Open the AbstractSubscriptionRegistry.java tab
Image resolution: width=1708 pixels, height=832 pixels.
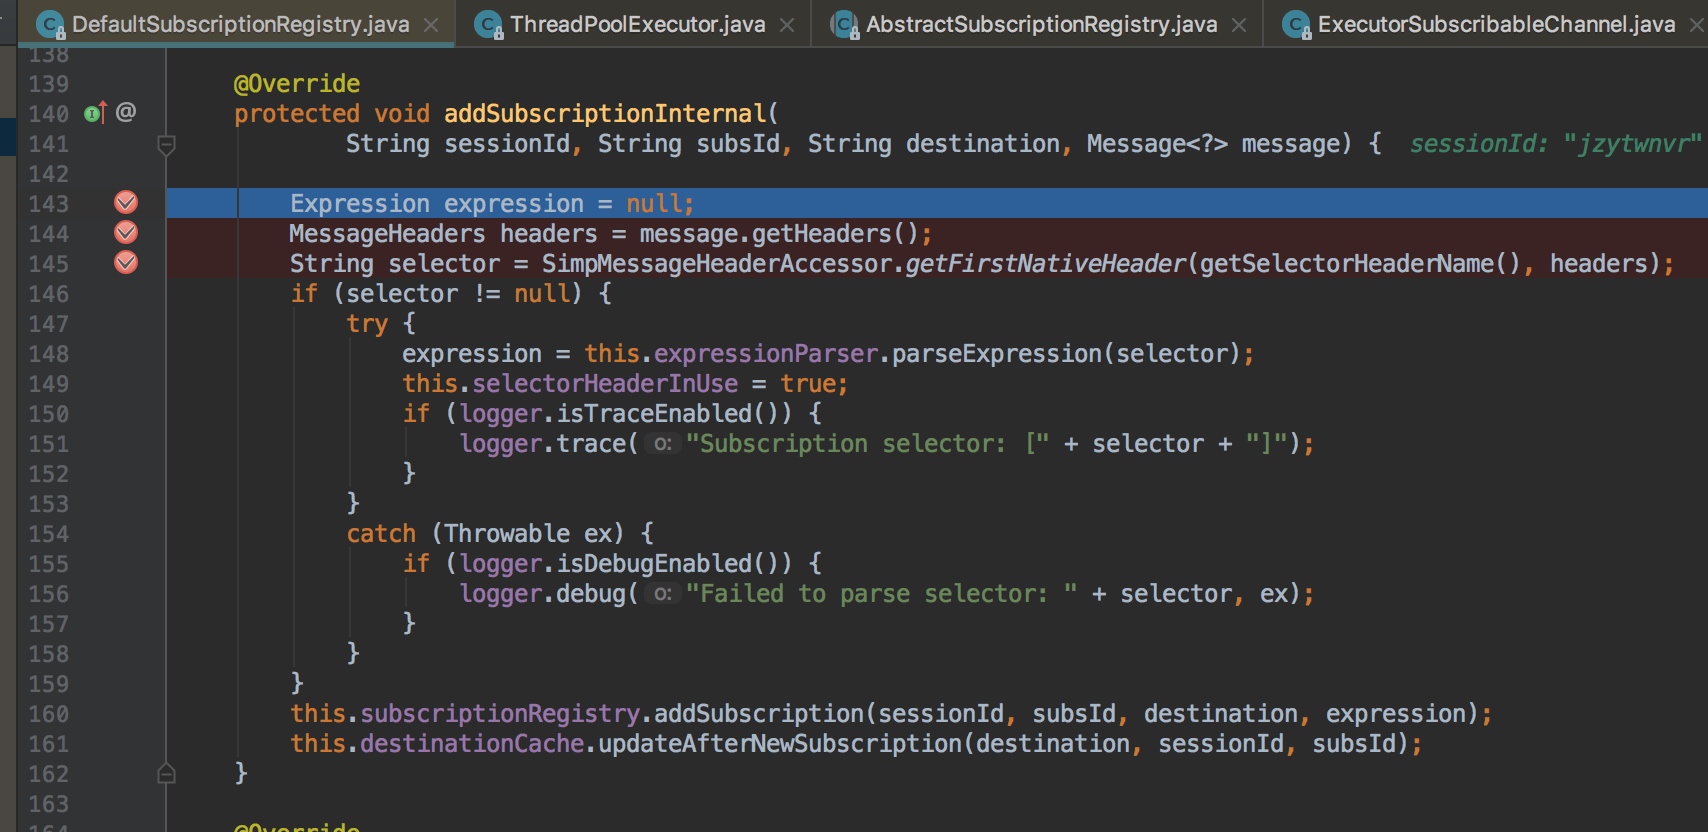click(x=1041, y=24)
